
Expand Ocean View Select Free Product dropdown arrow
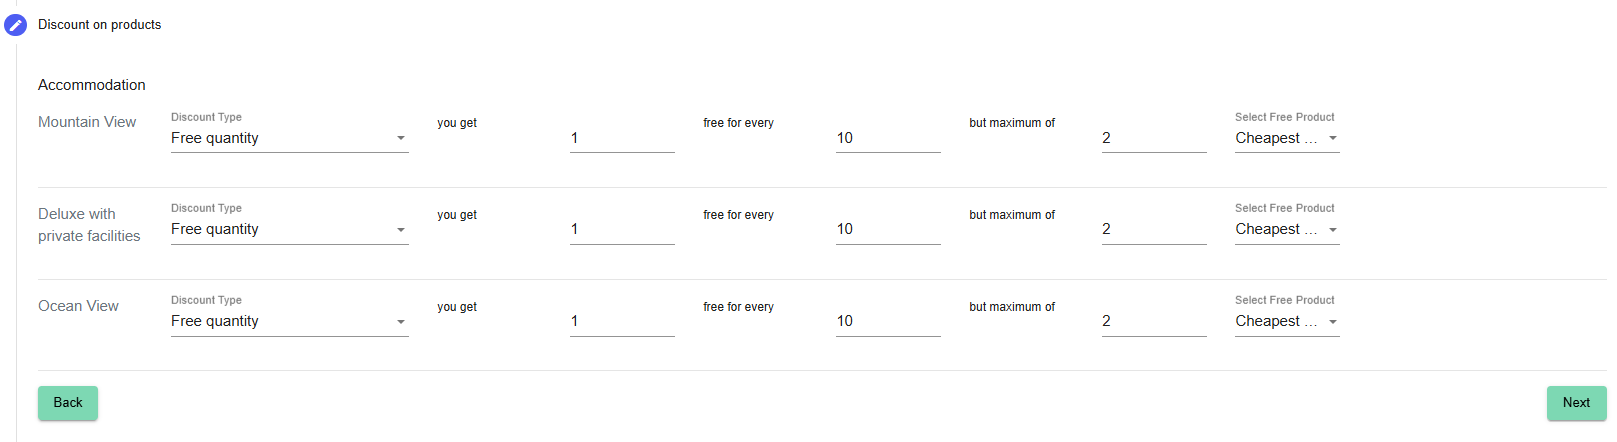coord(1333,322)
